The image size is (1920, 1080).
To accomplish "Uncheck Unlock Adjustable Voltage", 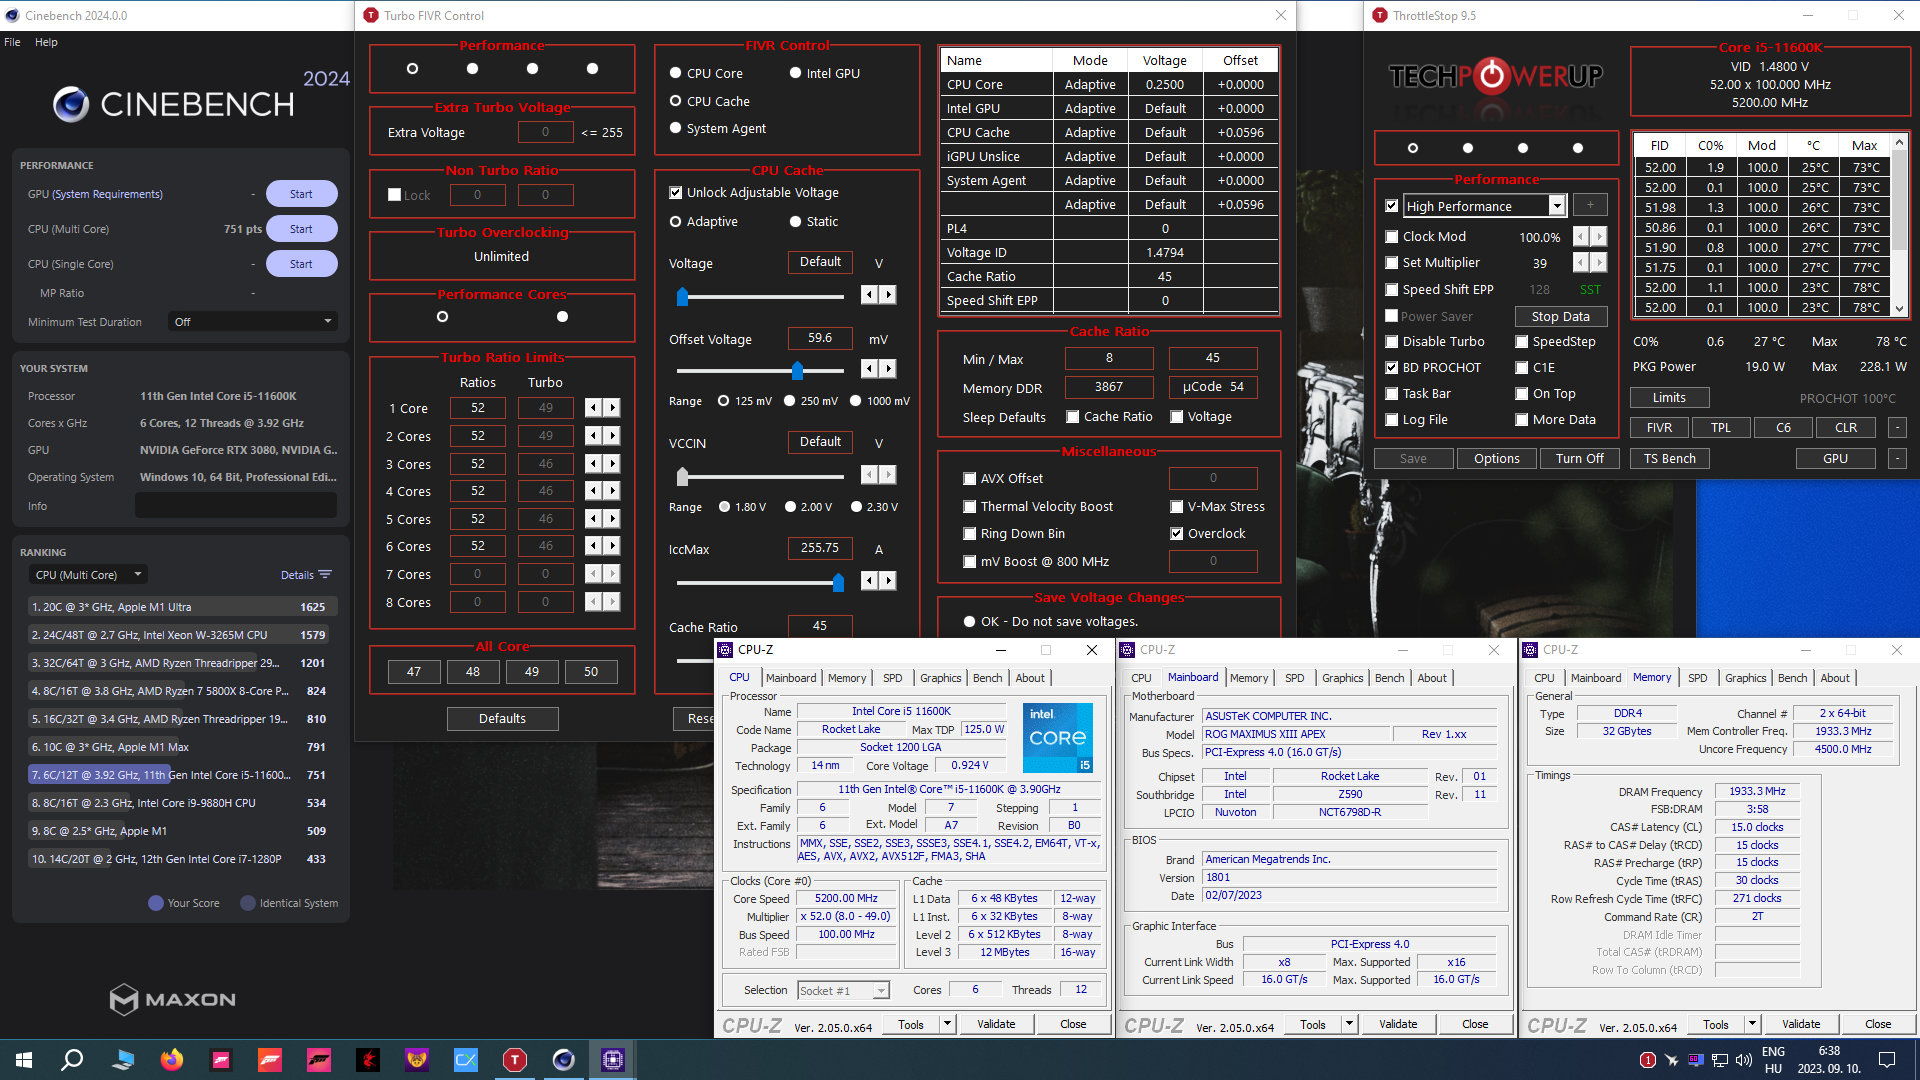I will coord(676,192).
